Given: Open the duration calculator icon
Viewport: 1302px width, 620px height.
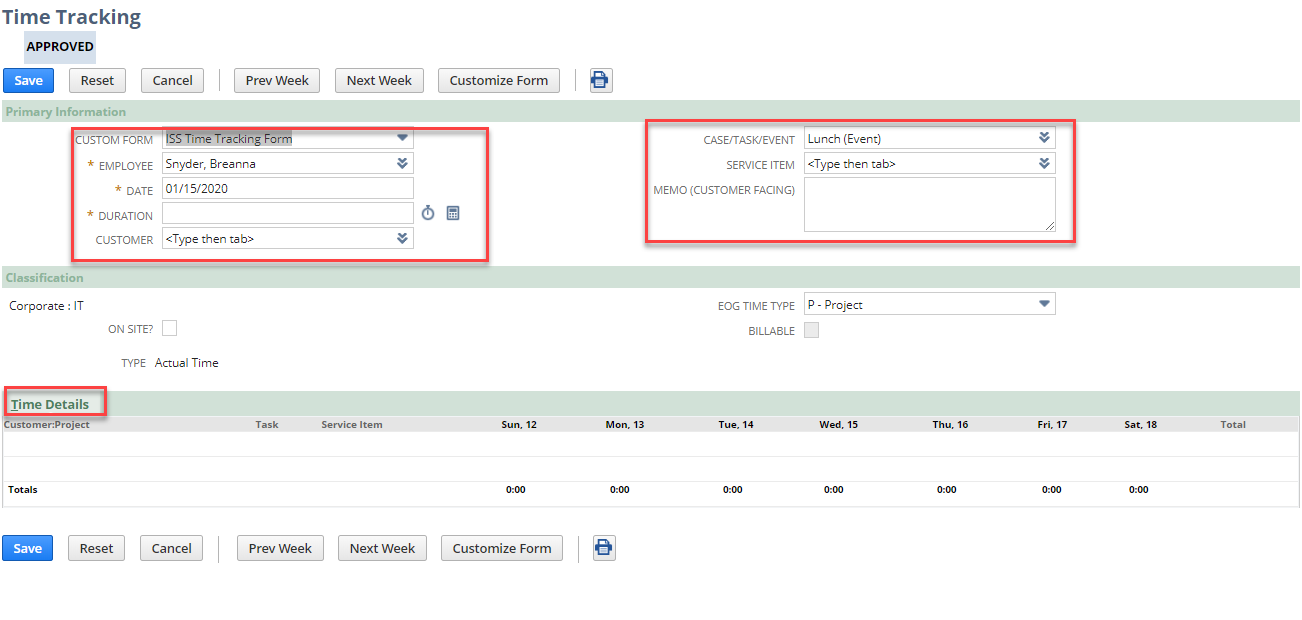Looking at the screenshot, I should [x=453, y=213].
